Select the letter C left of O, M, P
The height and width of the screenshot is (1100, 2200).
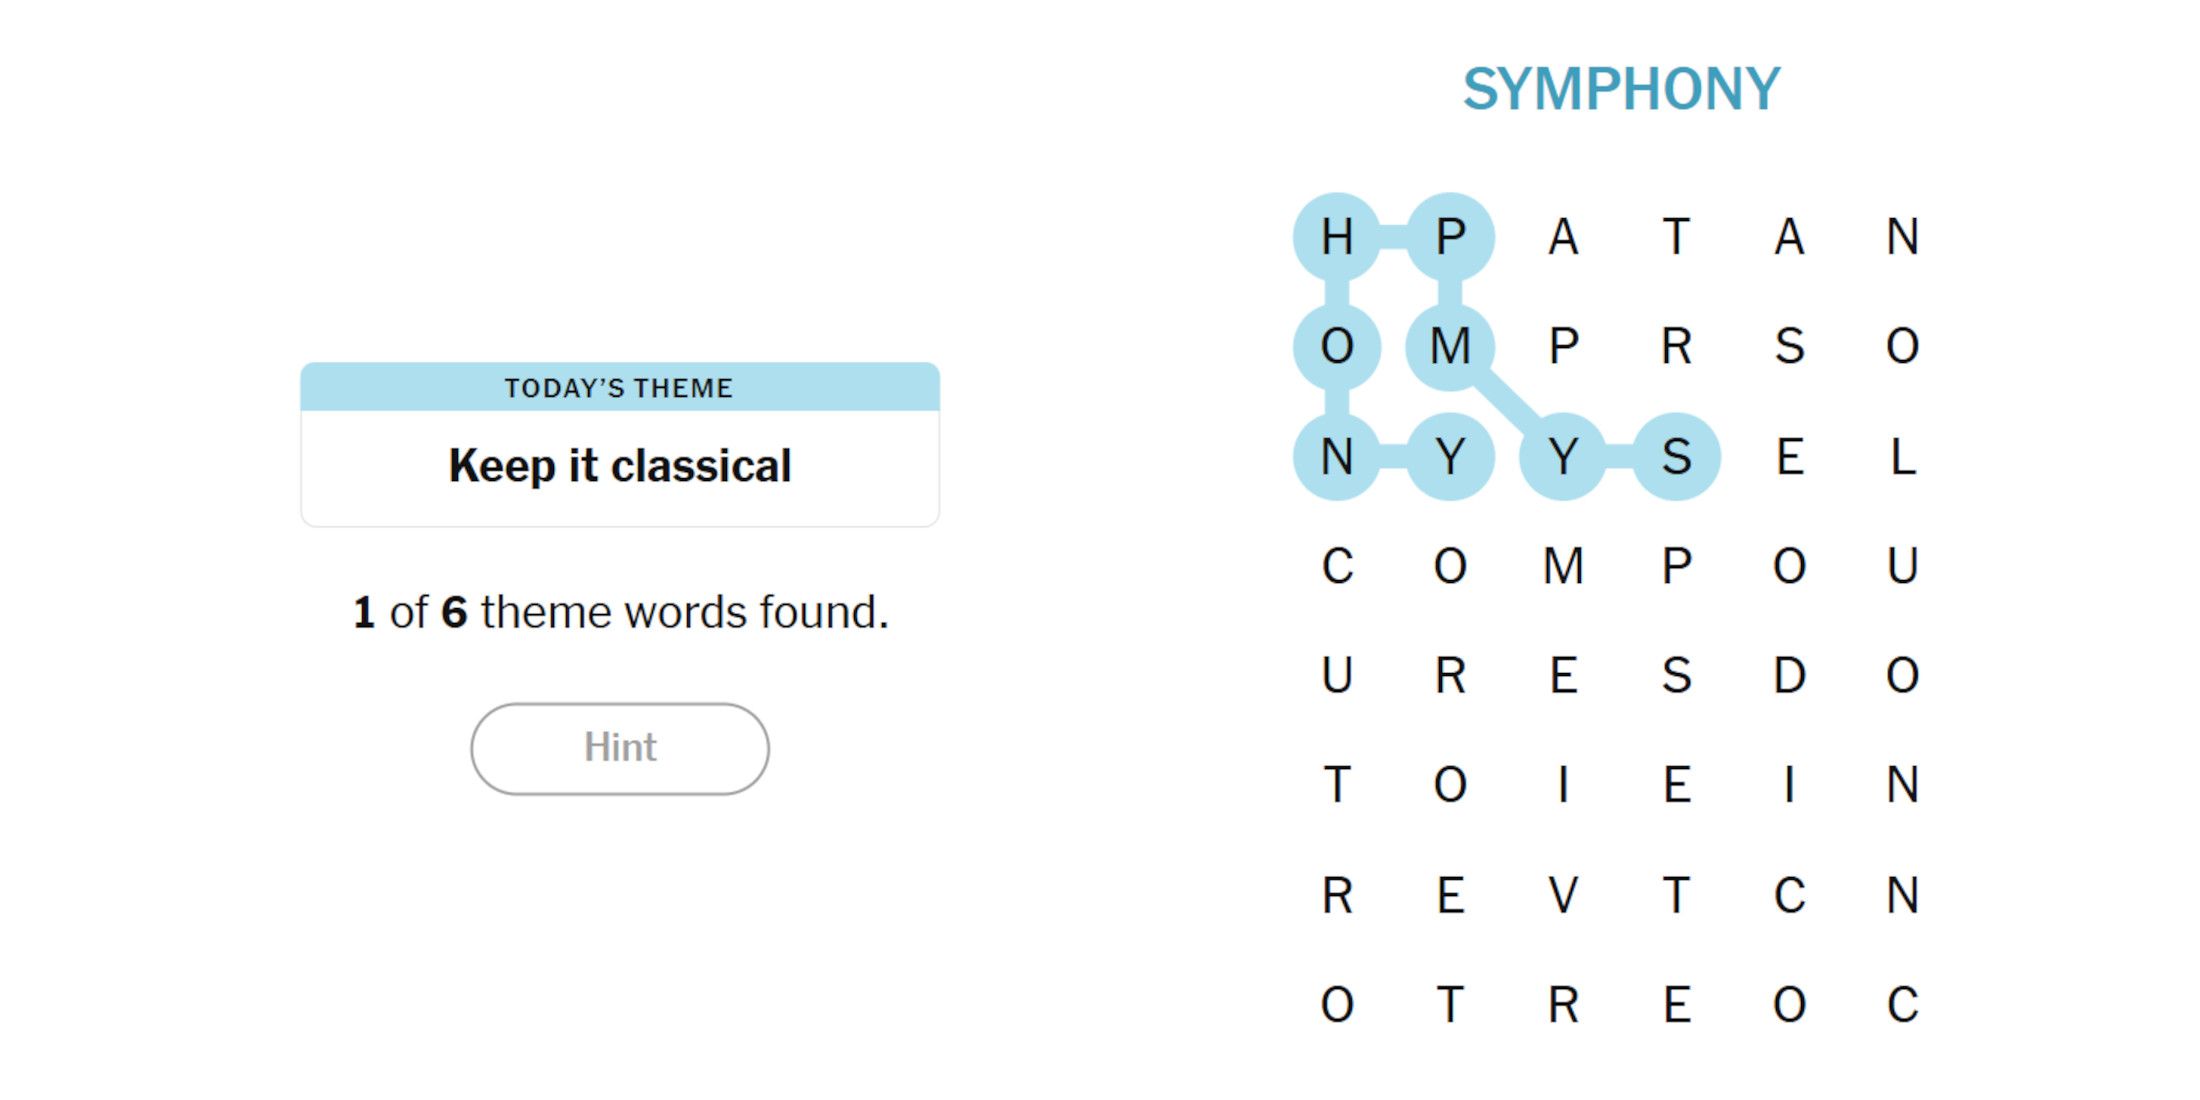tap(1337, 566)
